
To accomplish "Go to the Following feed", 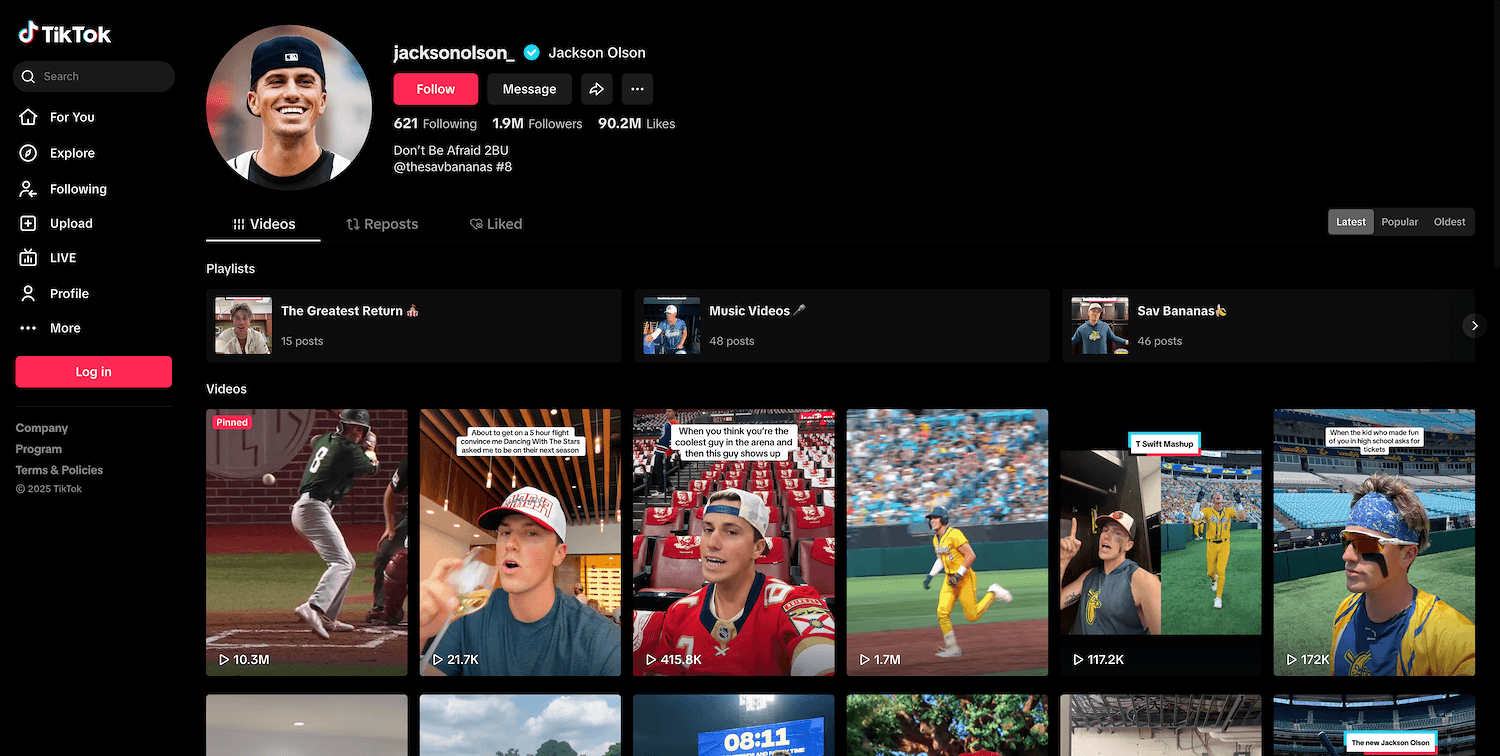I will tap(77, 189).
